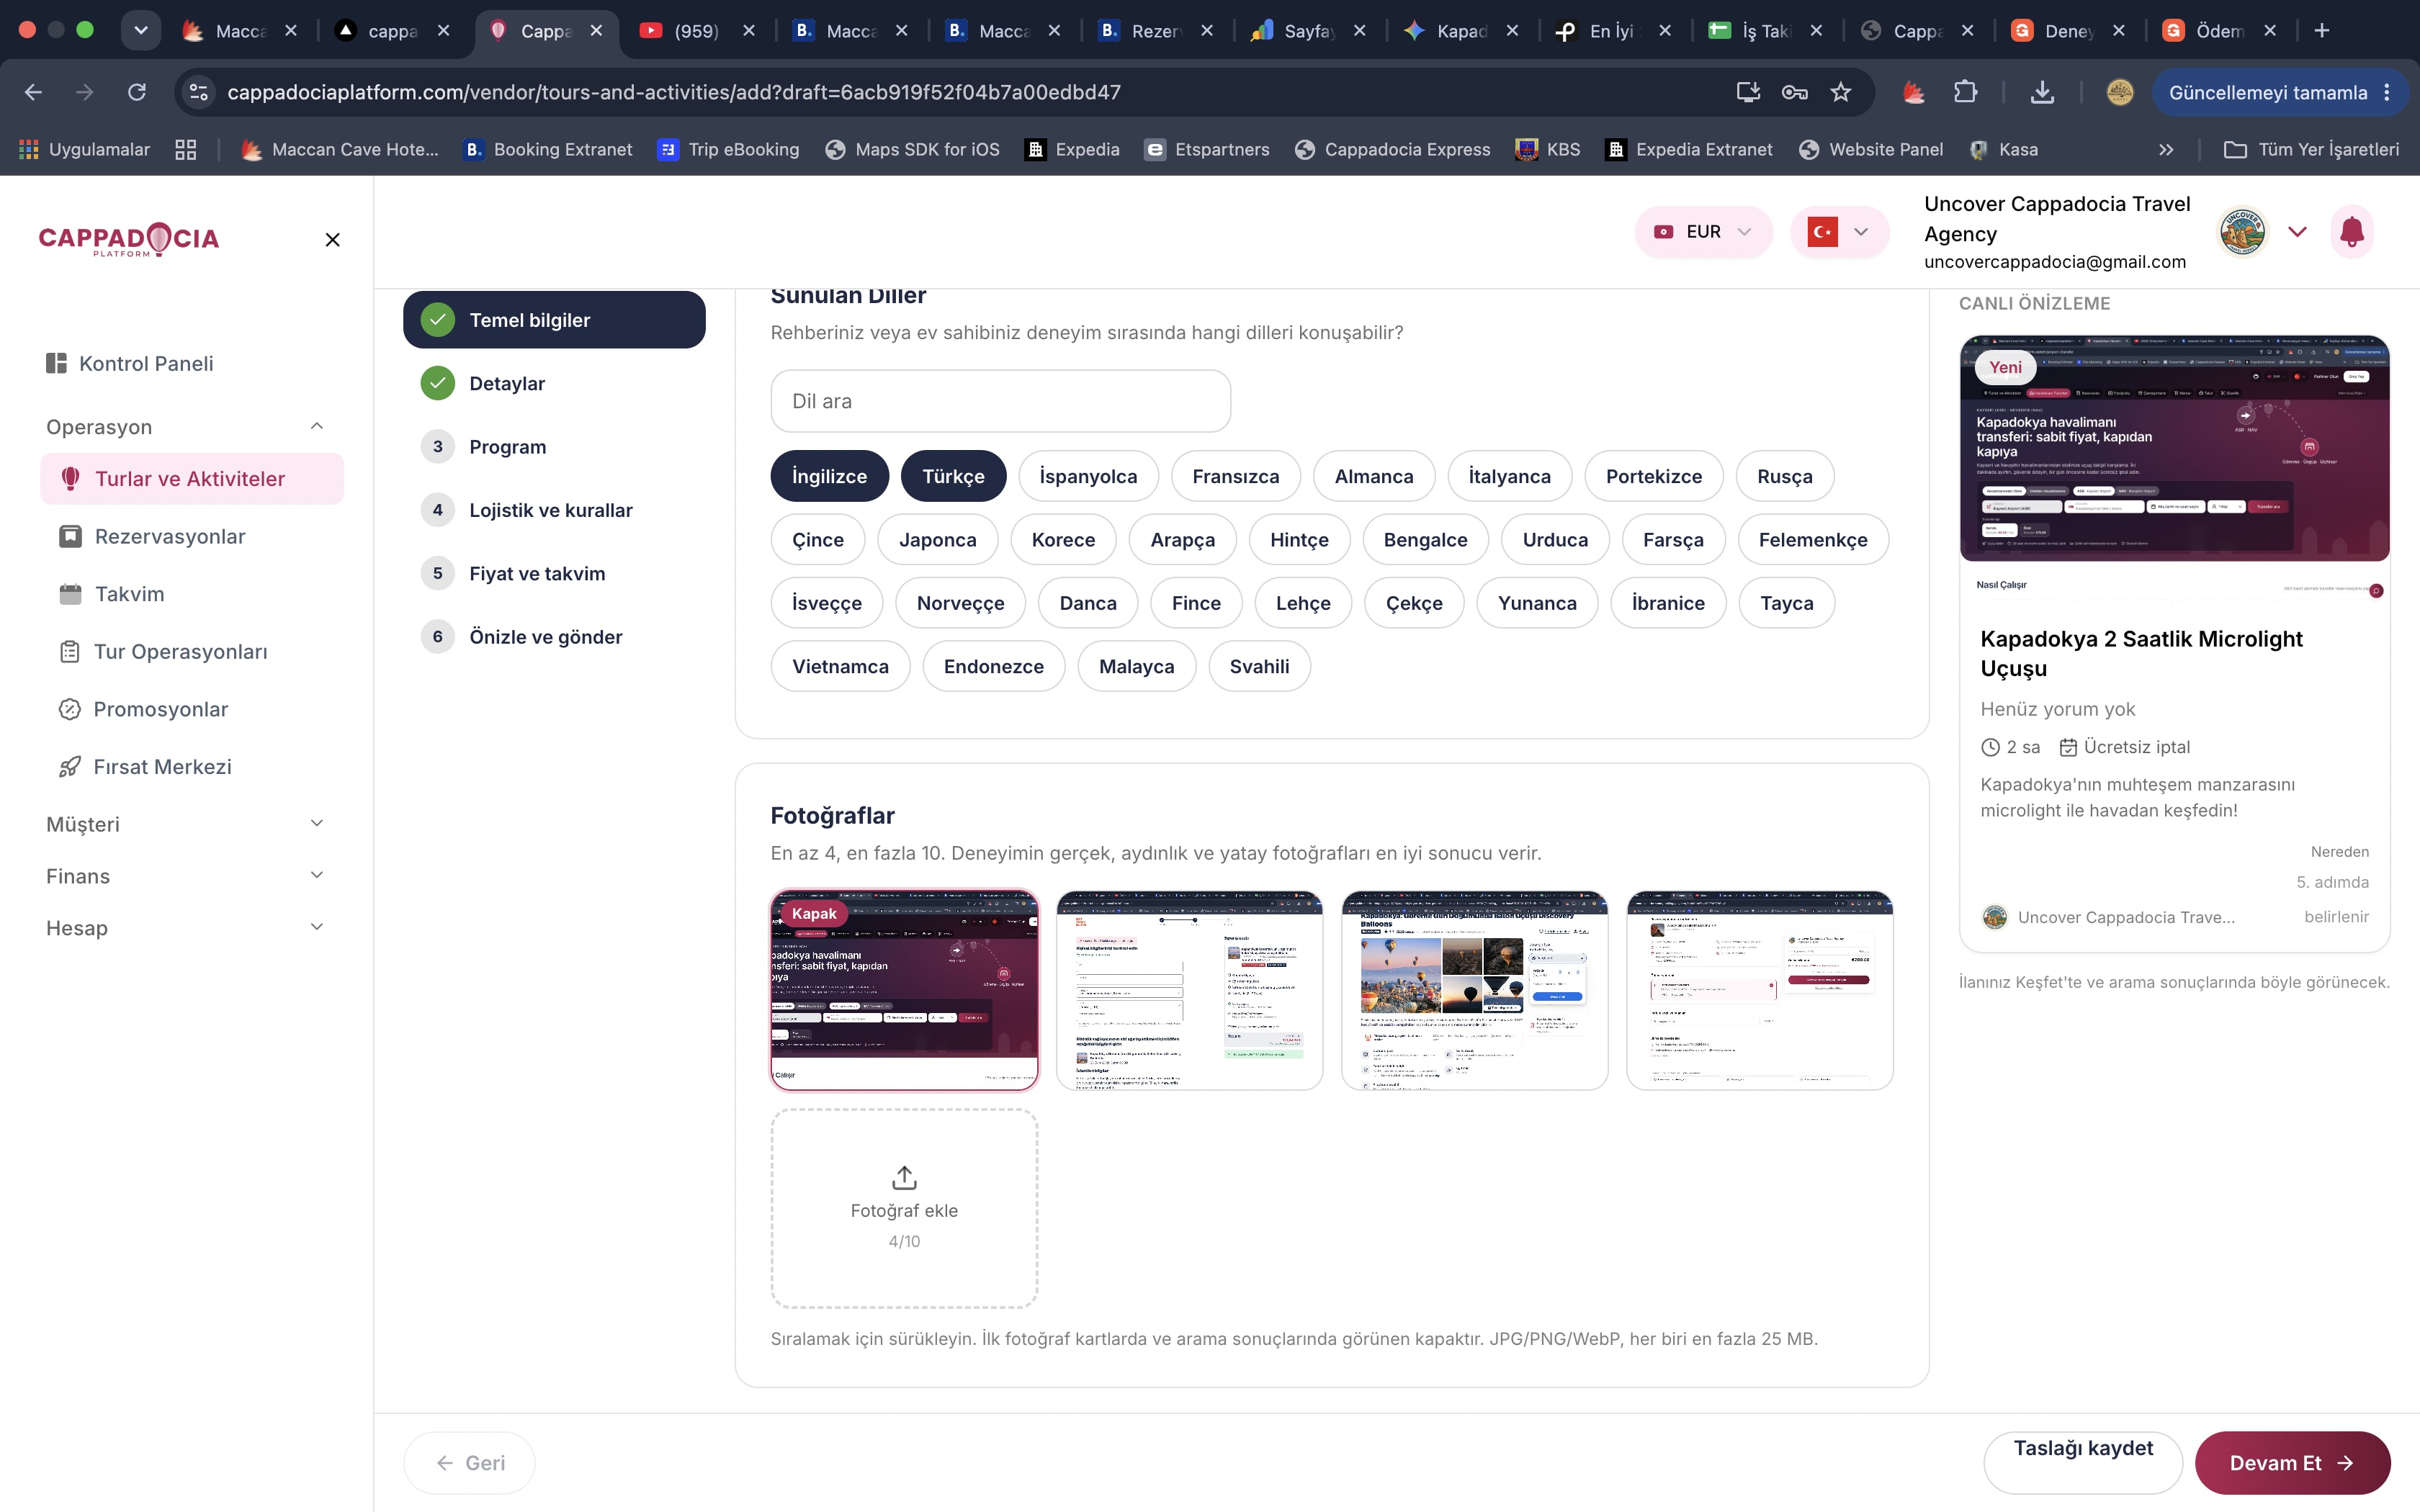Expand the account menu chevron
2420x1512 pixels.
click(x=2297, y=232)
